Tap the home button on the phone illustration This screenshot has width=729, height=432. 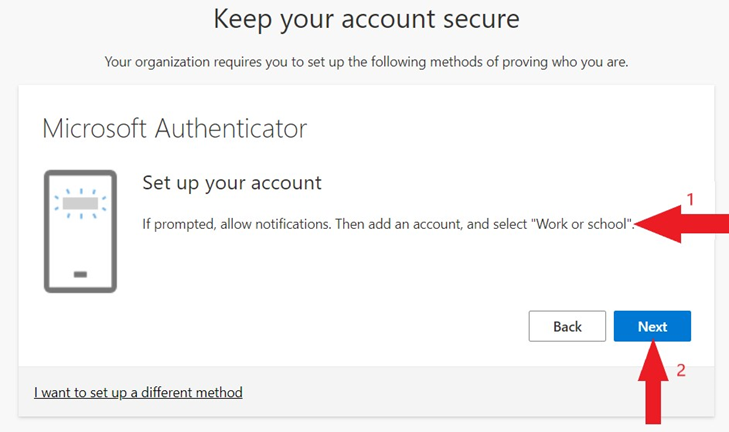click(80, 274)
